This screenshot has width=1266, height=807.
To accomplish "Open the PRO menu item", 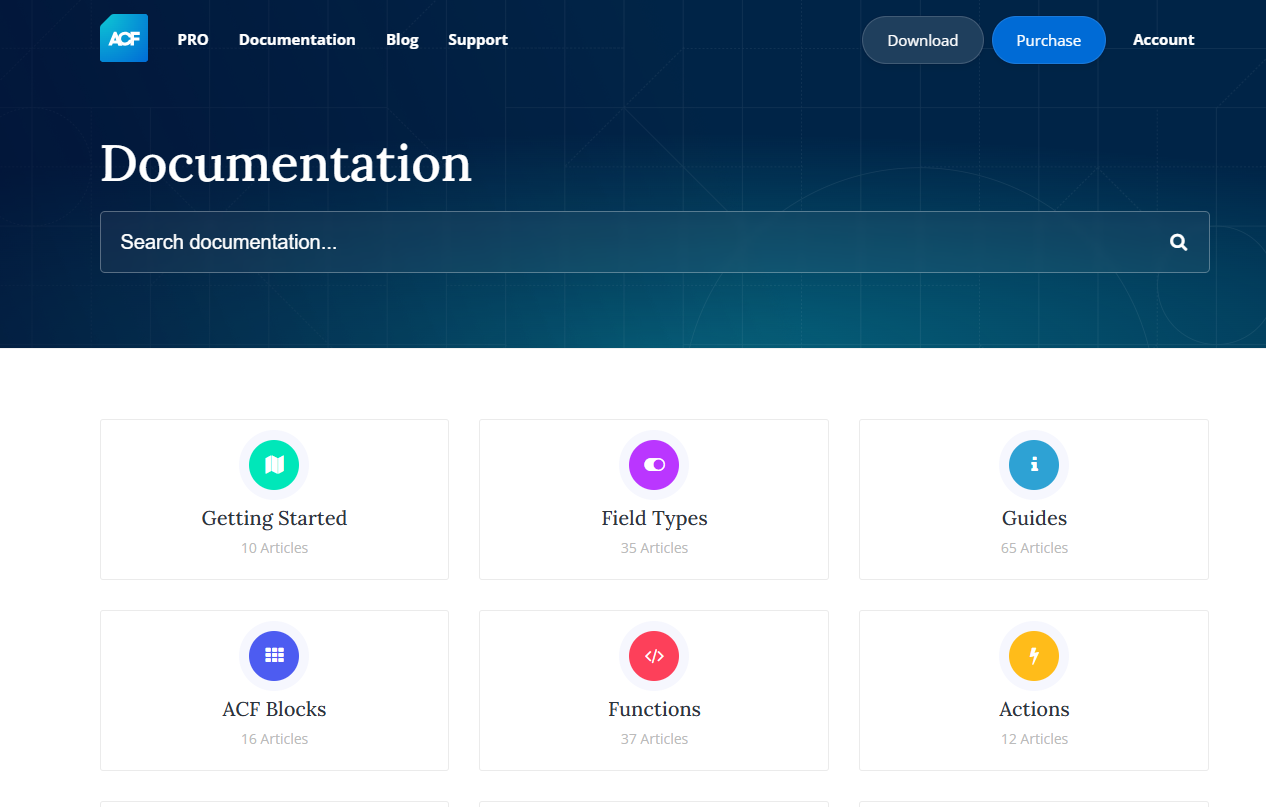I will [x=193, y=40].
